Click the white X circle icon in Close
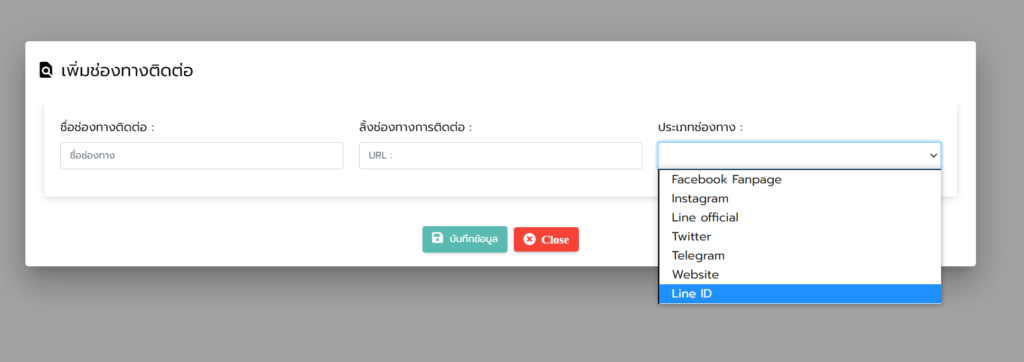The height and width of the screenshot is (362, 1024). coord(530,239)
